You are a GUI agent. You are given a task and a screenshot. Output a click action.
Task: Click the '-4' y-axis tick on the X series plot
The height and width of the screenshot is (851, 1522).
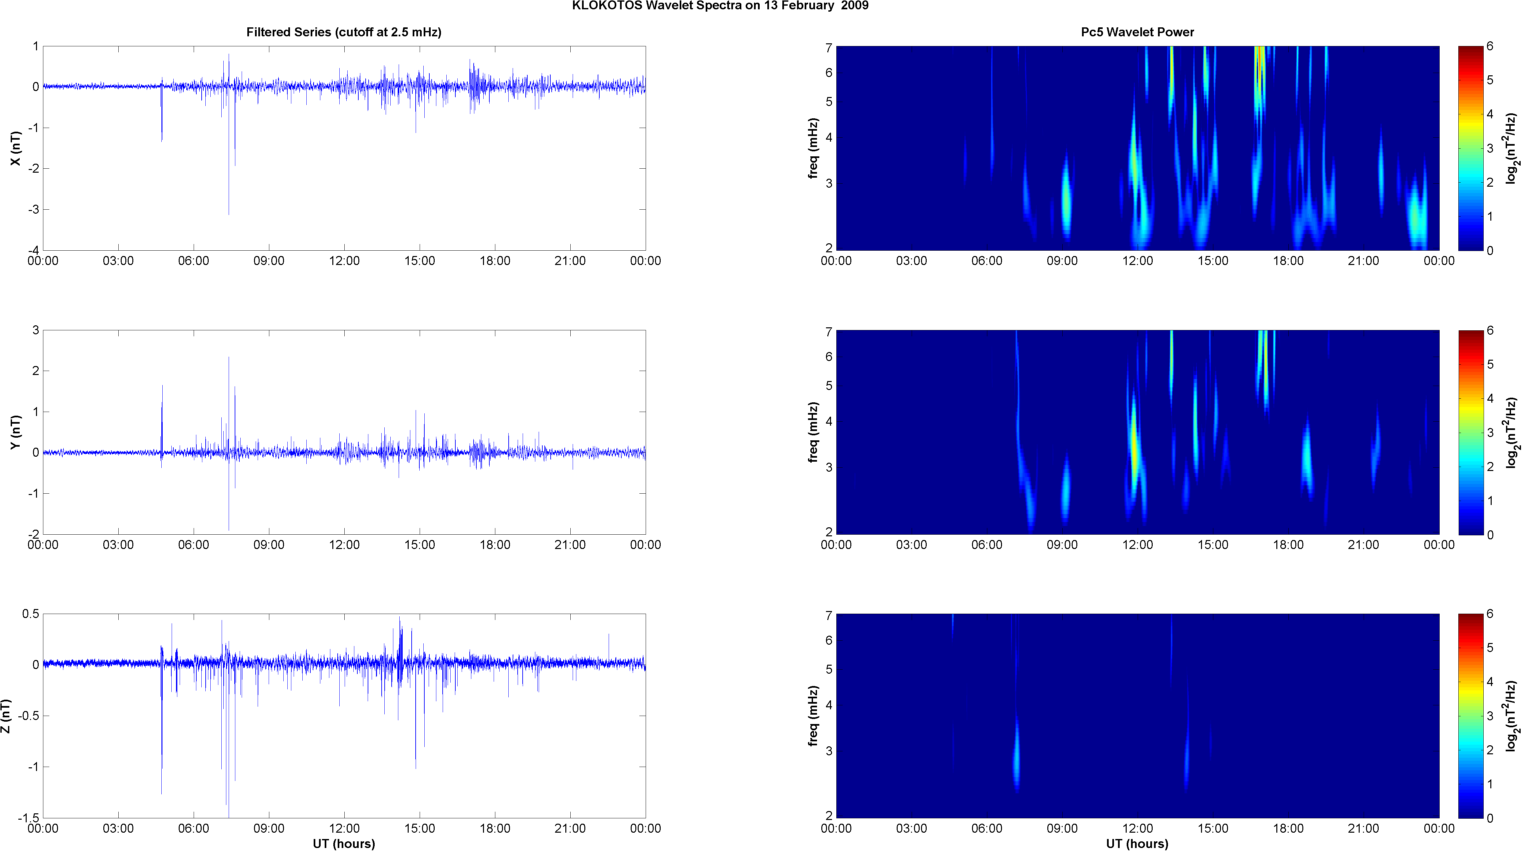[33, 250]
